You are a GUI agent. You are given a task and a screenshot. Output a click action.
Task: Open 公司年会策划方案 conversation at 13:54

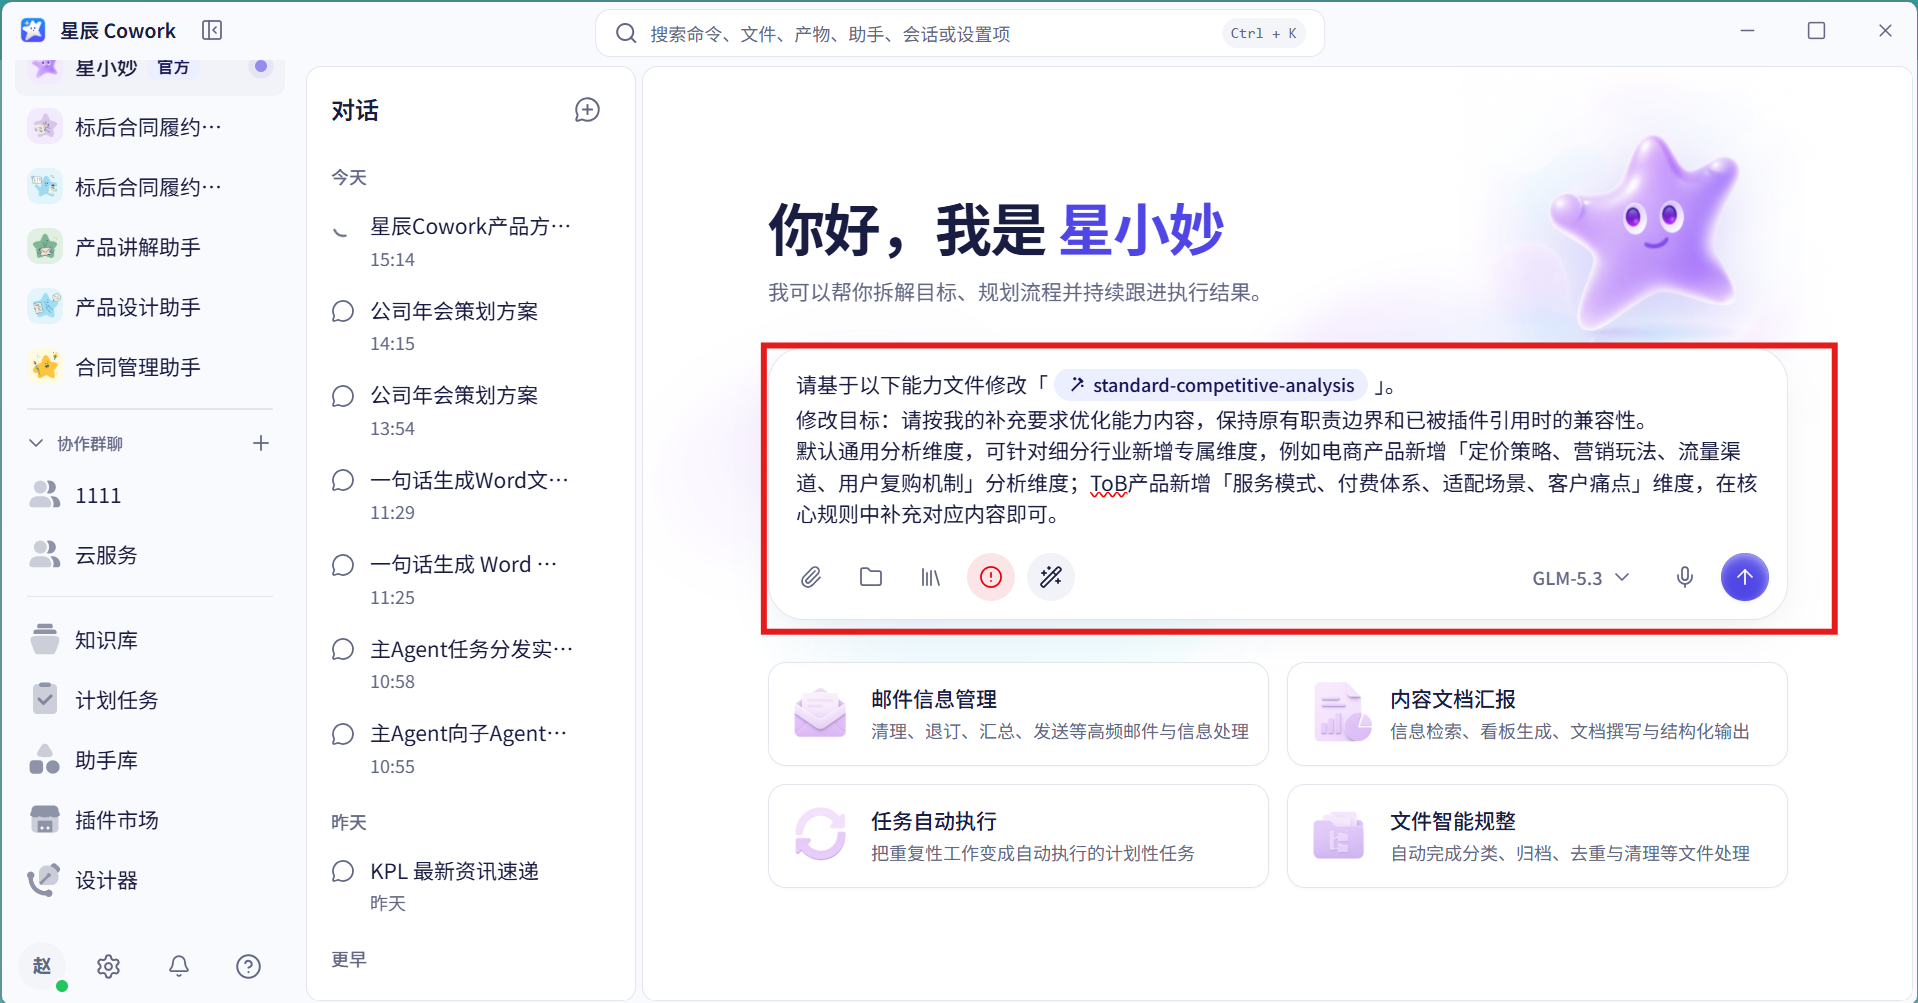coord(470,411)
